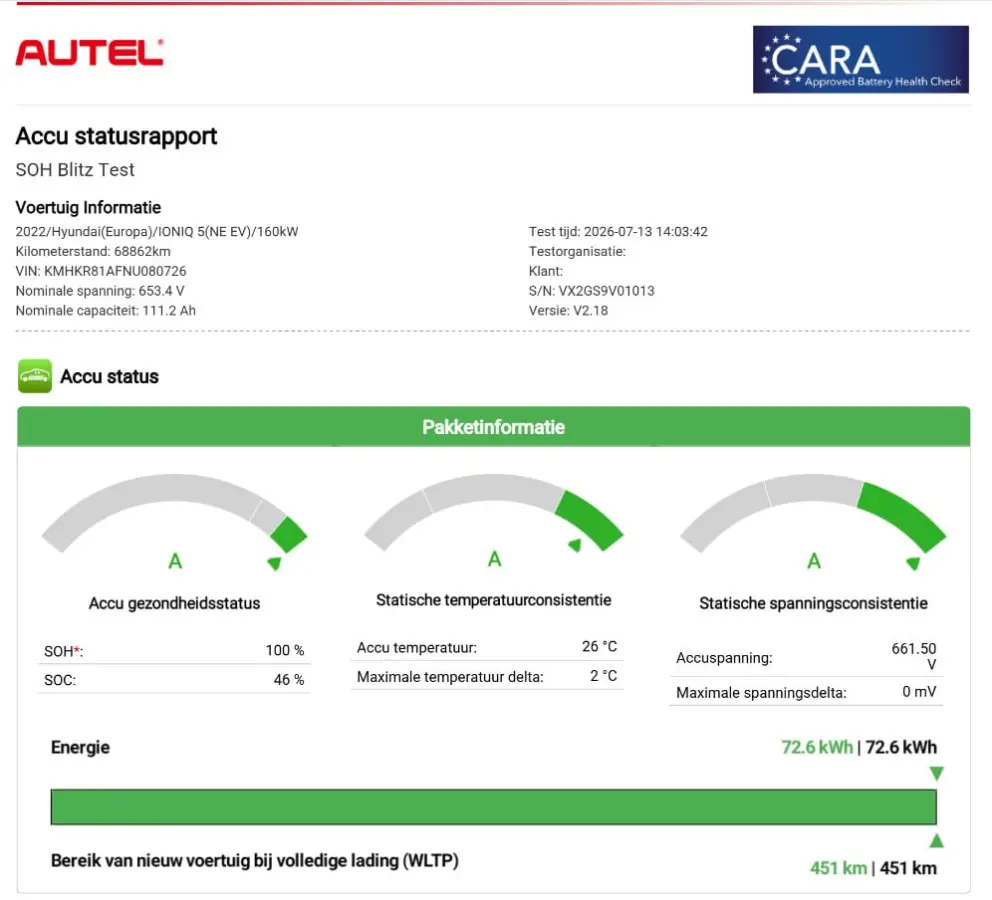Select the Pakketinformatie green header tab
This screenshot has height=900, width=992.
pyautogui.click(x=493, y=427)
